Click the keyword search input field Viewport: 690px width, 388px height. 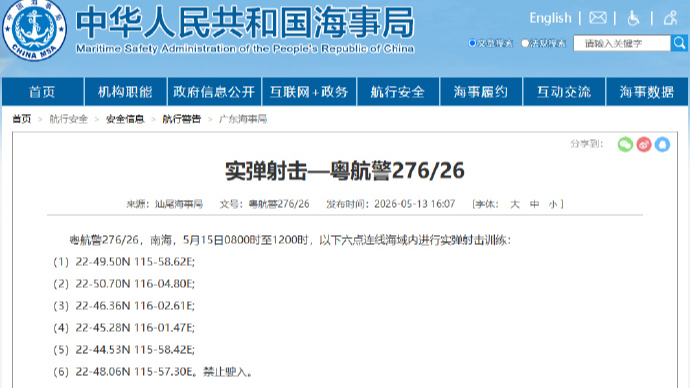point(622,43)
